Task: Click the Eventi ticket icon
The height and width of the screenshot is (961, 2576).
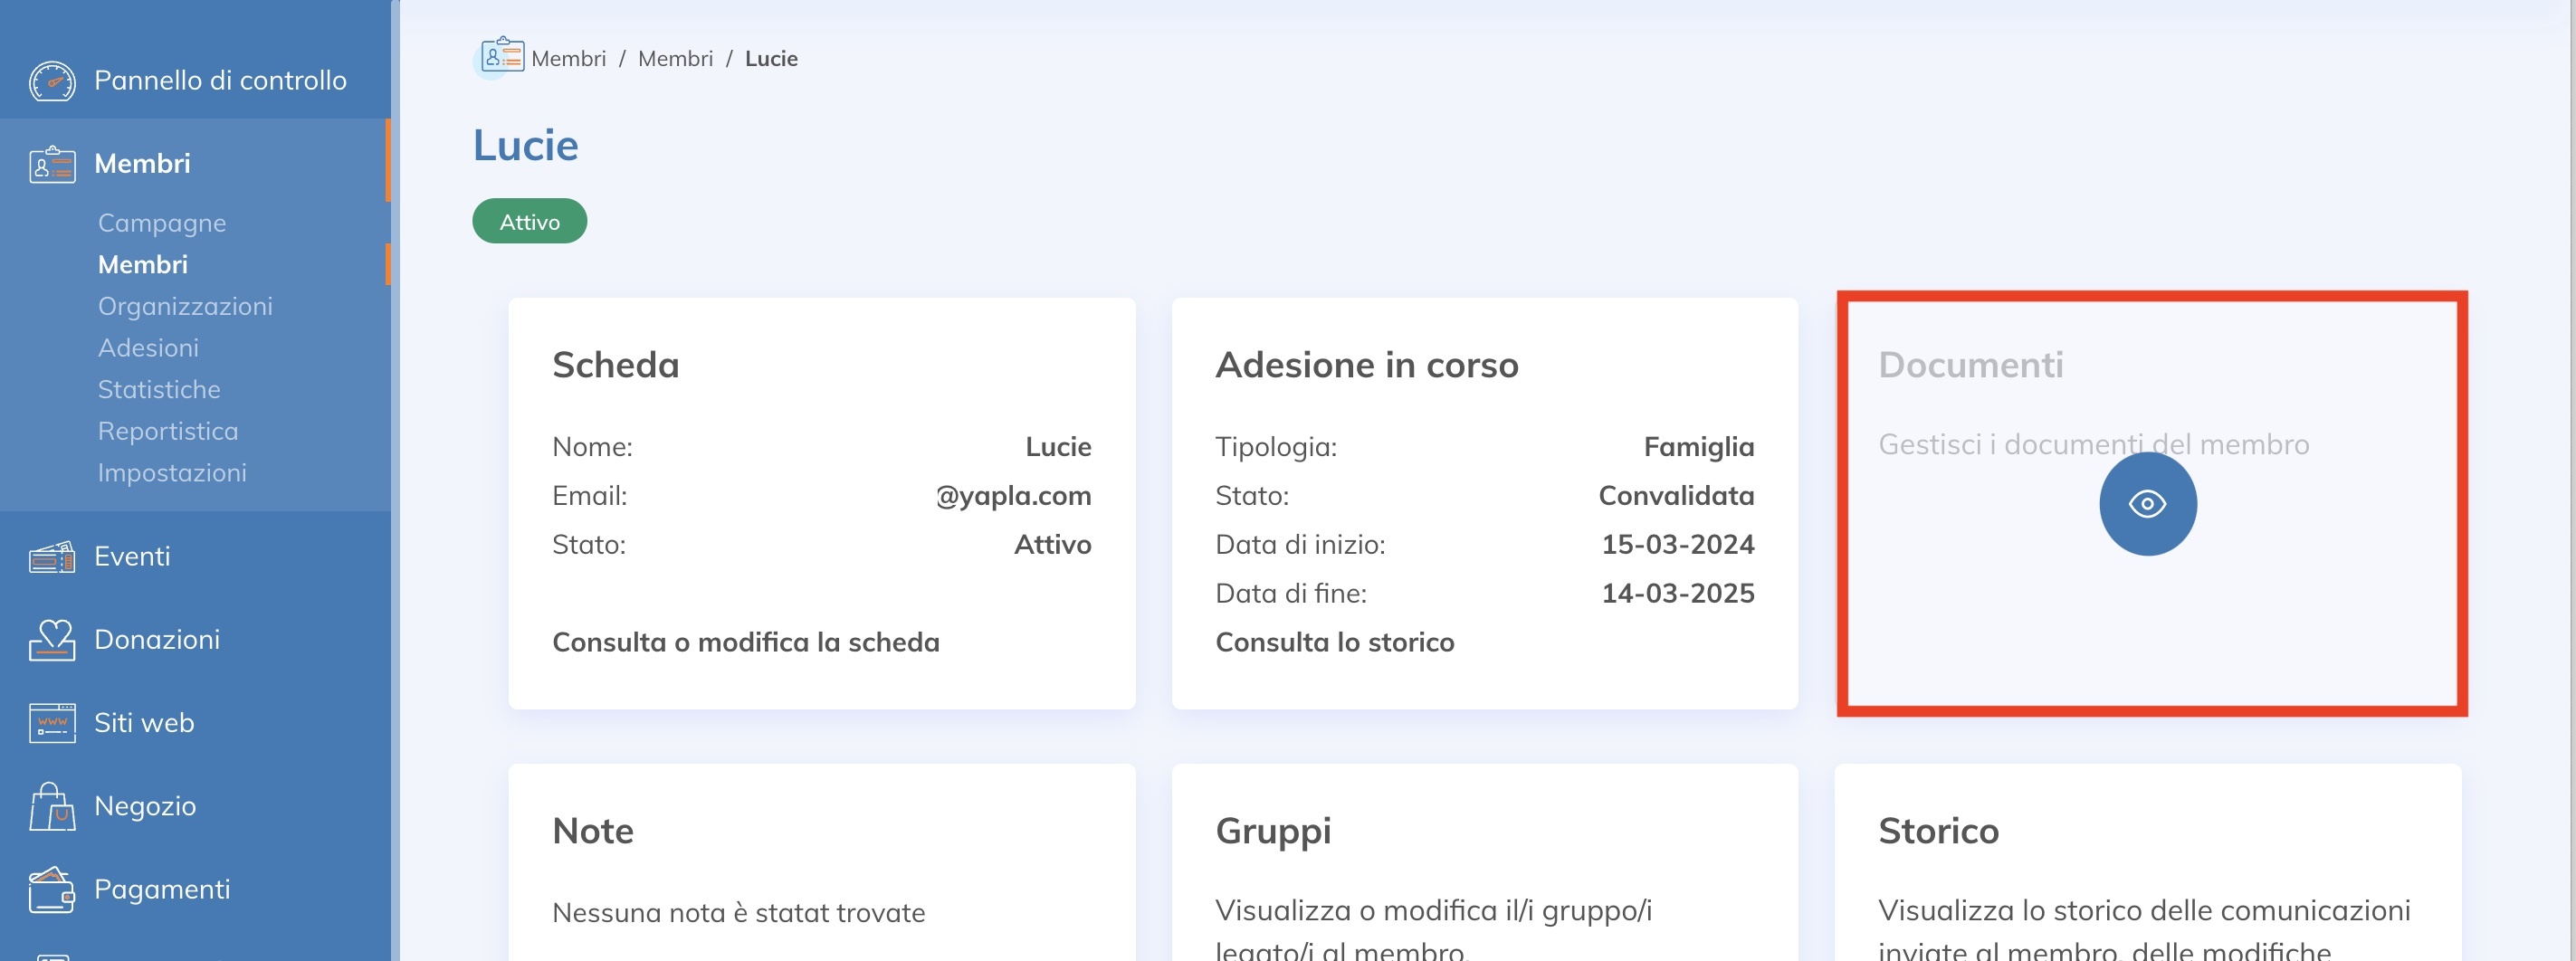Action: click(52, 557)
